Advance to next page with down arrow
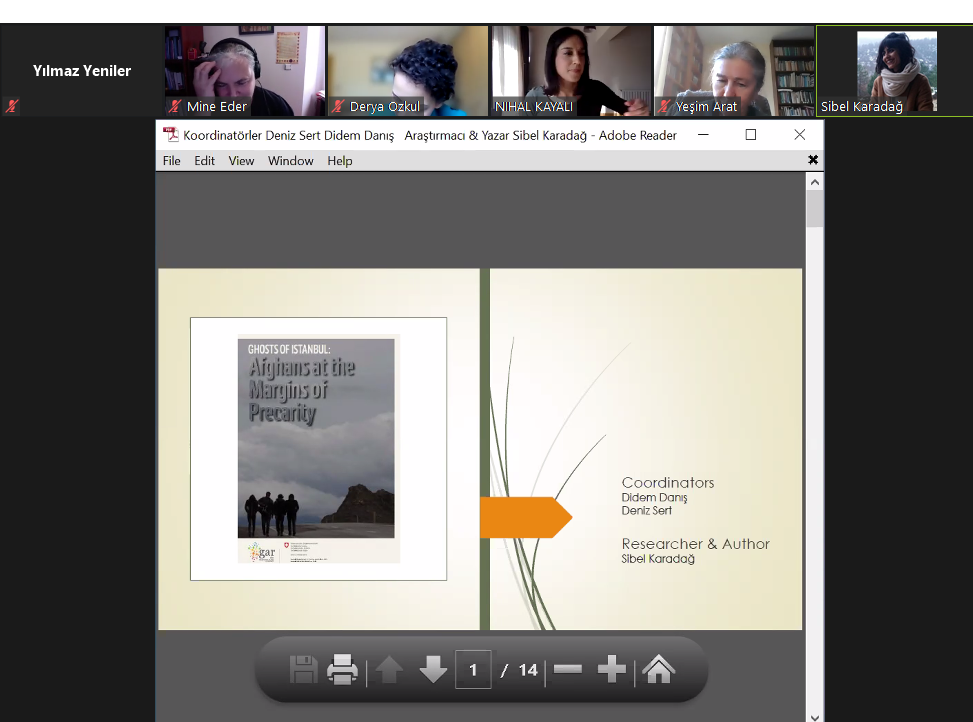973x722 pixels. pos(433,670)
